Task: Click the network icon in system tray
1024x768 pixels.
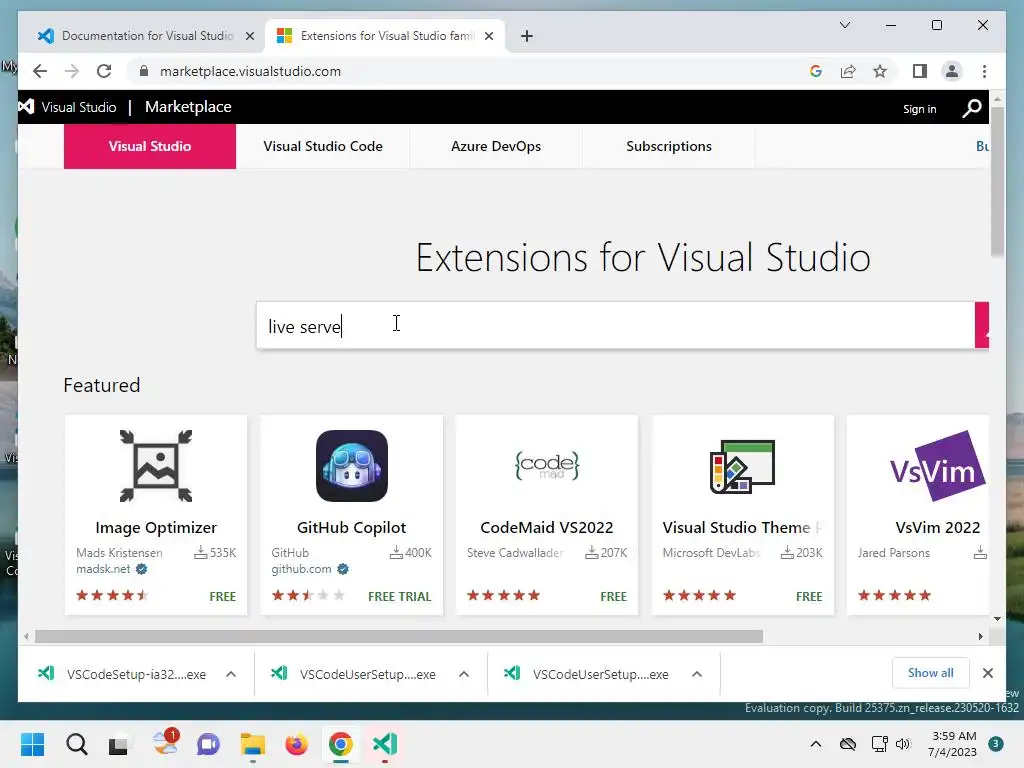Action: coord(879,744)
